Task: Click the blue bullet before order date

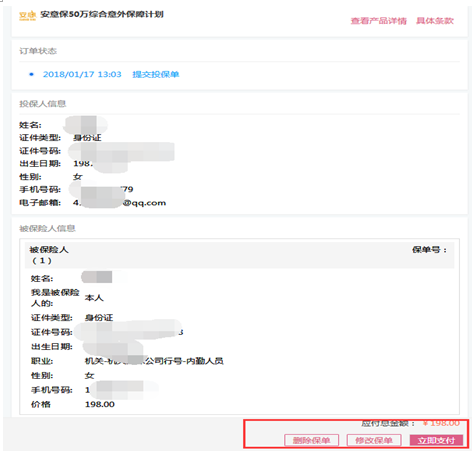Action: click(31, 74)
